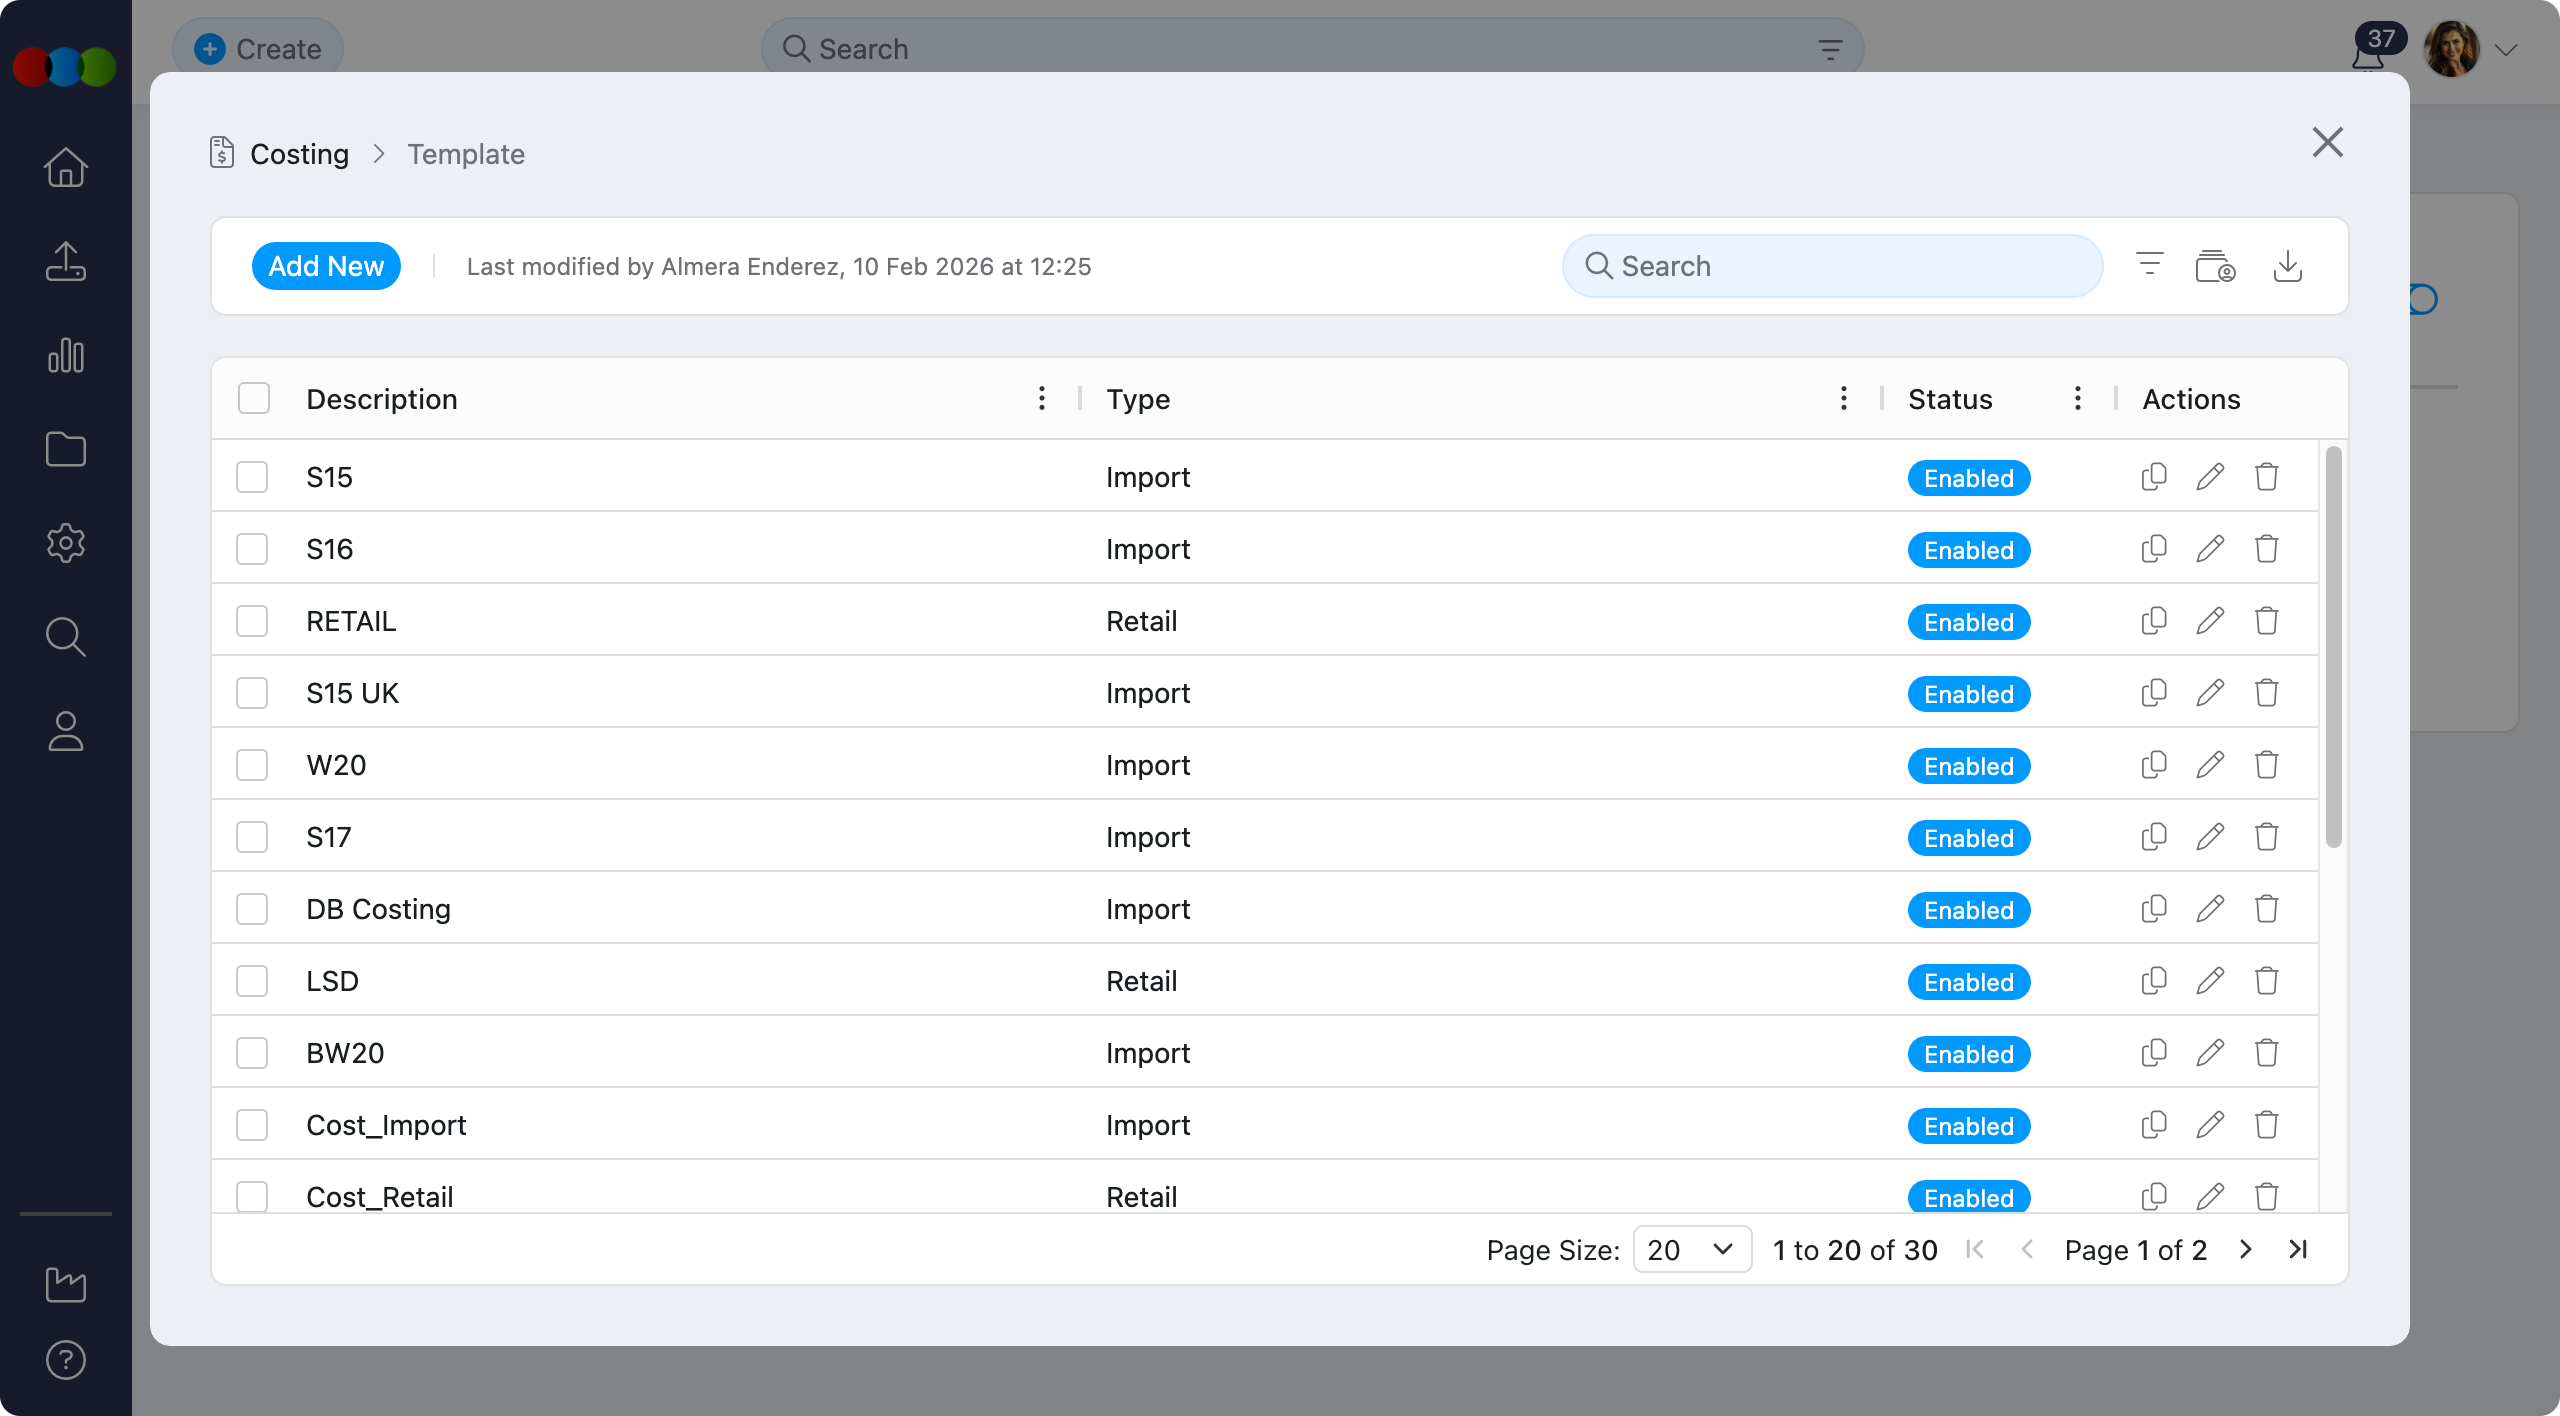This screenshot has width=2560, height=1416.
Task: Go to next page of templates
Action: tap(2245, 1249)
